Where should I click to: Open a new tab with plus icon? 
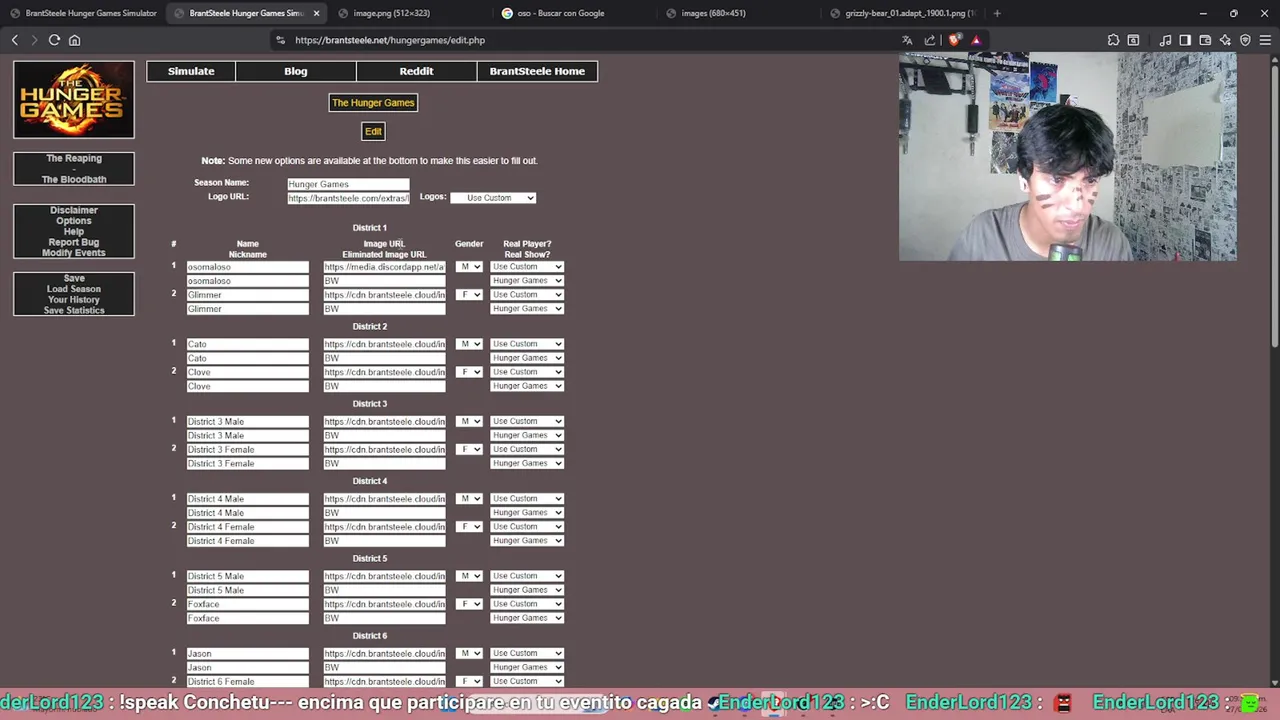[997, 13]
